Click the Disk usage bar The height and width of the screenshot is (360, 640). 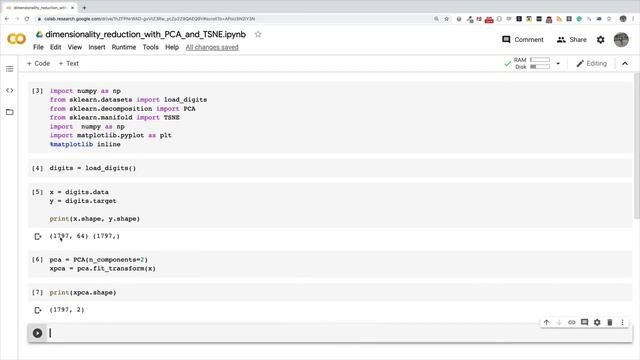[540, 67]
